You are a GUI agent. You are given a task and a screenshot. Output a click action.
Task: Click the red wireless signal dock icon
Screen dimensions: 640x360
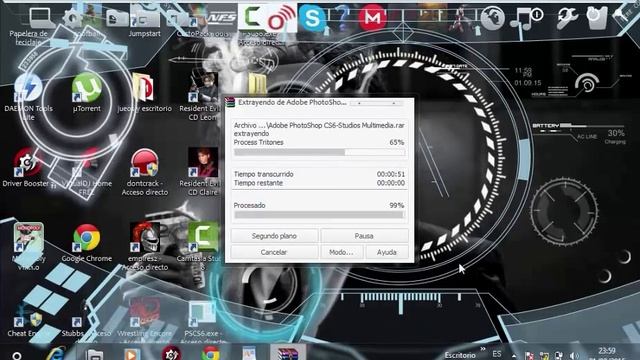pyautogui.click(x=282, y=18)
